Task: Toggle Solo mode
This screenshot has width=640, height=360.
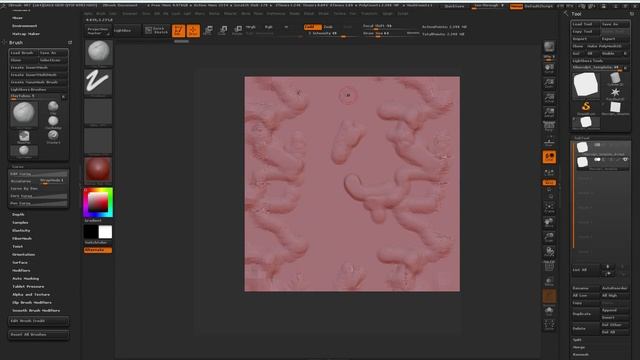Action: (x=549, y=311)
